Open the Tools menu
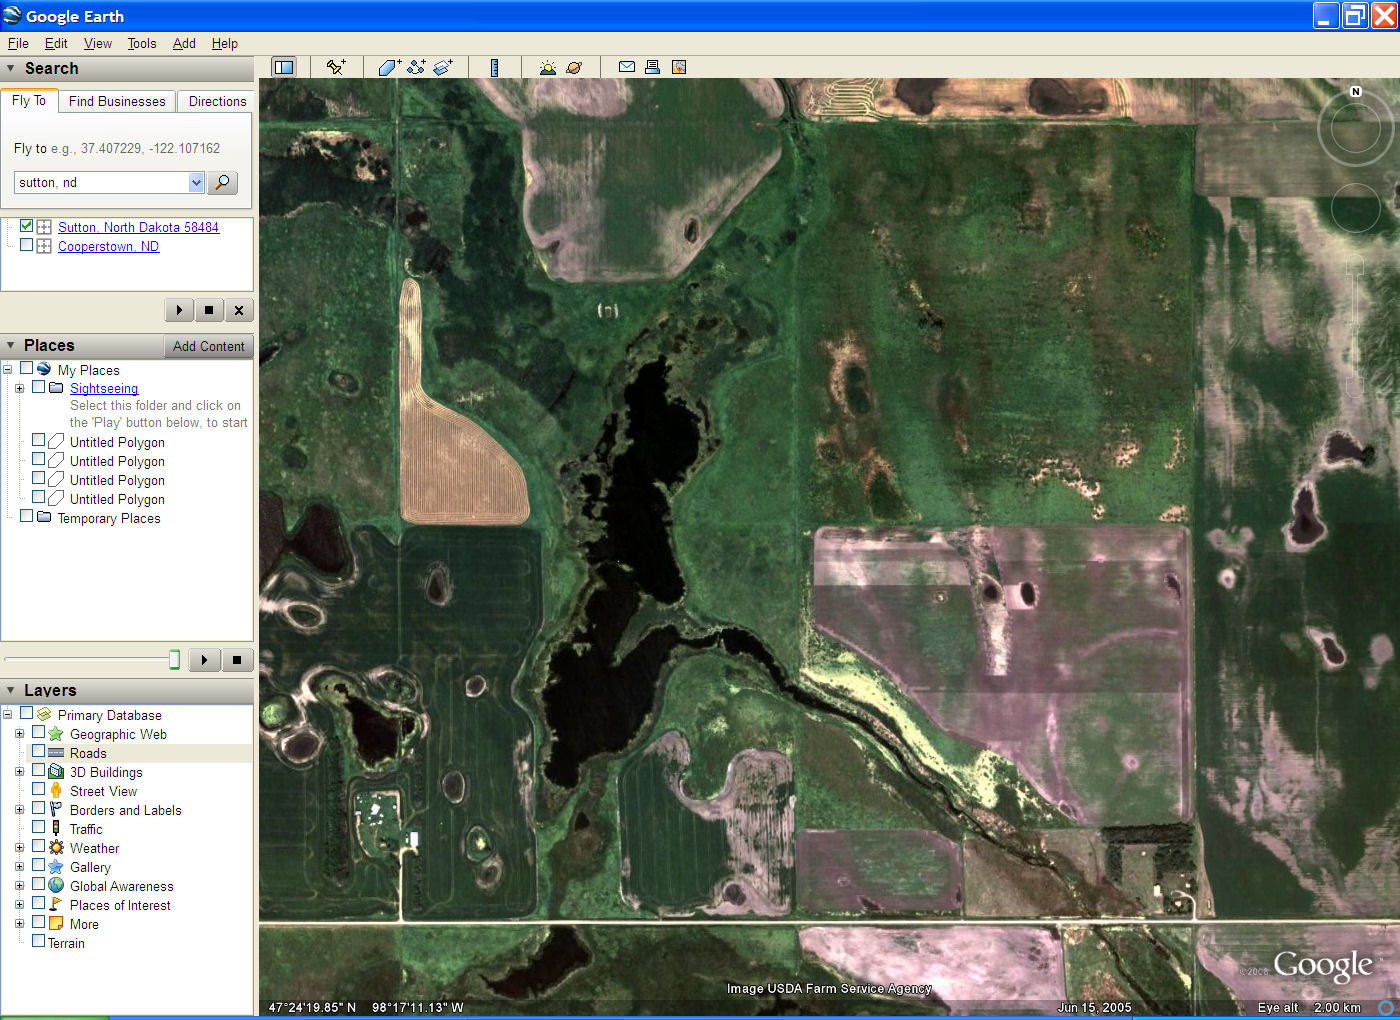Screen dimensions: 1400x1020 pos(142,43)
